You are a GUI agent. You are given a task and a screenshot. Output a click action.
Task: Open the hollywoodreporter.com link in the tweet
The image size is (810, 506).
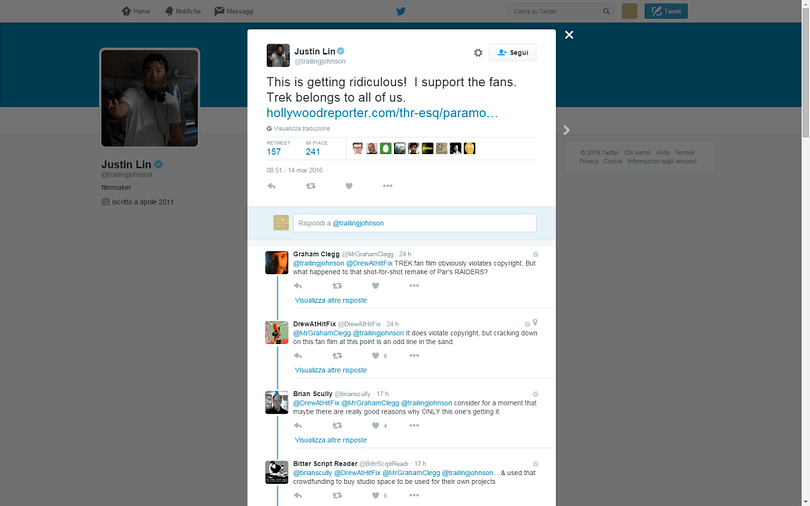[x=382, y=113]
